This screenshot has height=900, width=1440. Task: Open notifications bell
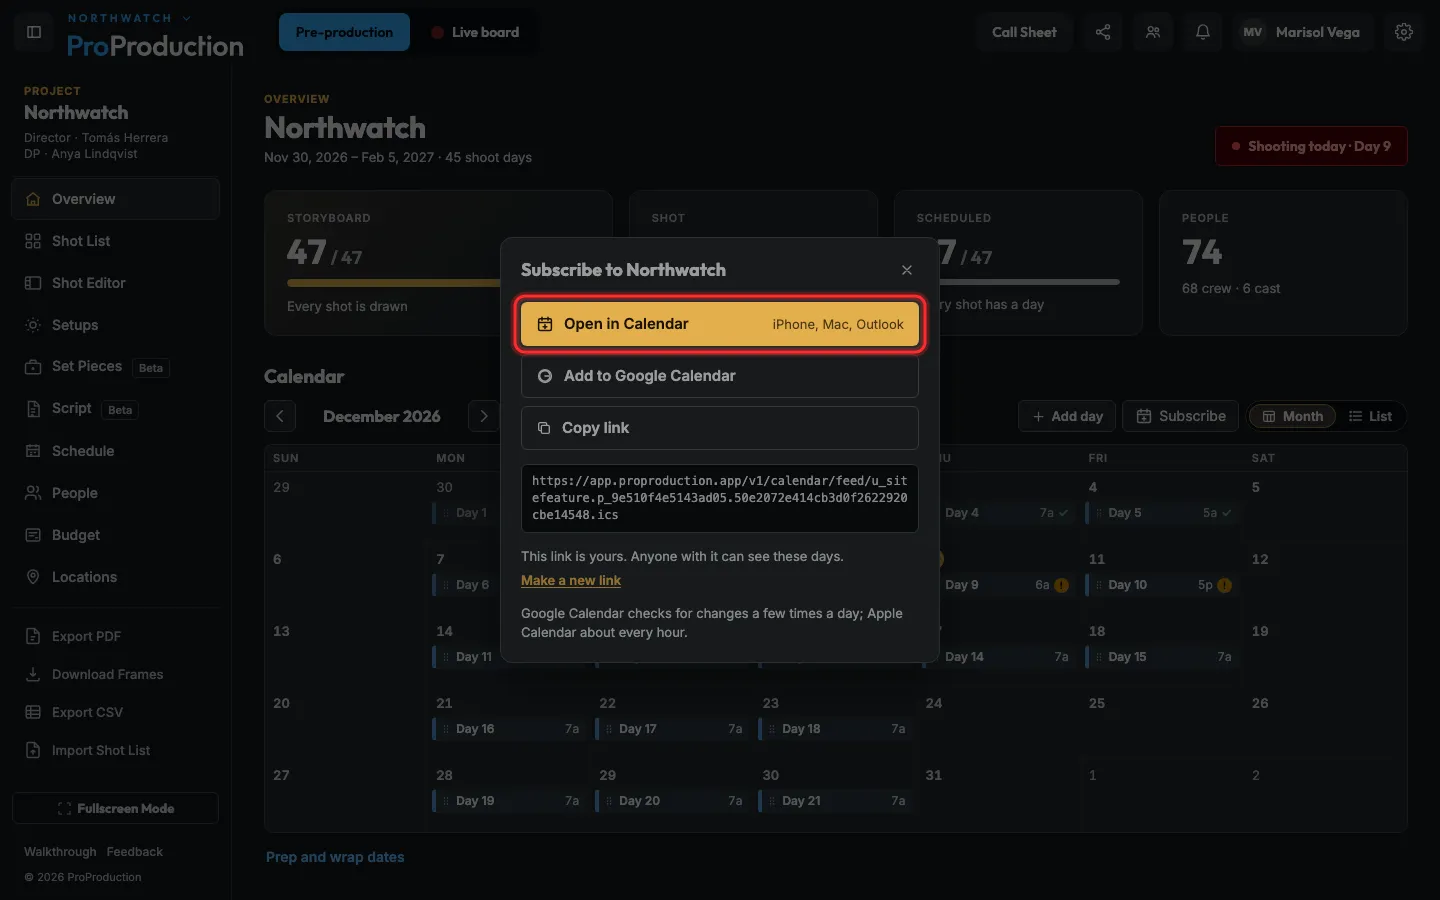(x=1203, y=32)
